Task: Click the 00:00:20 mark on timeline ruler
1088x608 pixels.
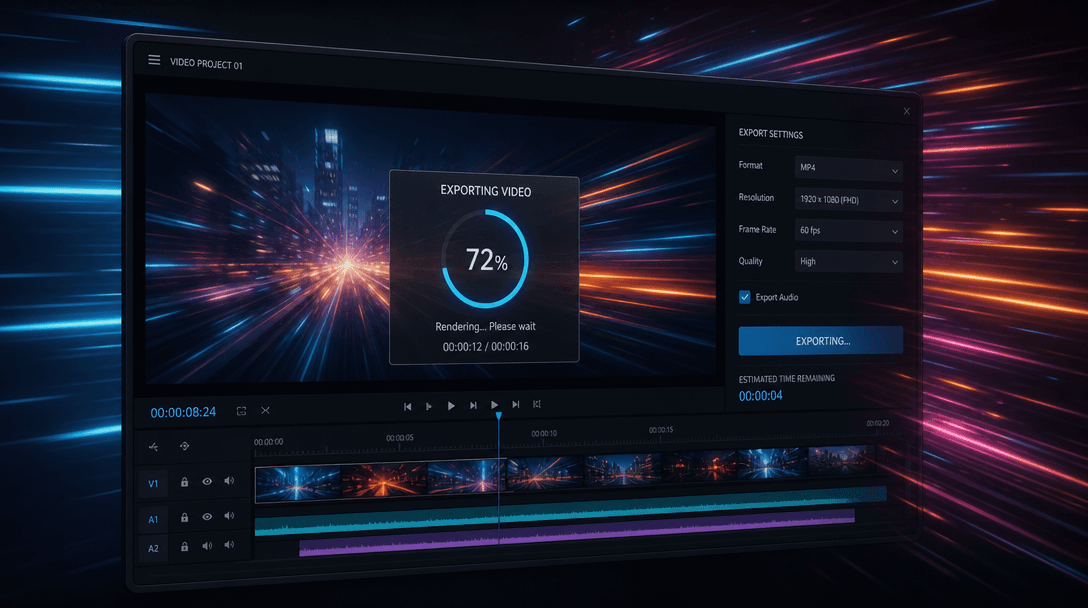Action: (878, 423)
